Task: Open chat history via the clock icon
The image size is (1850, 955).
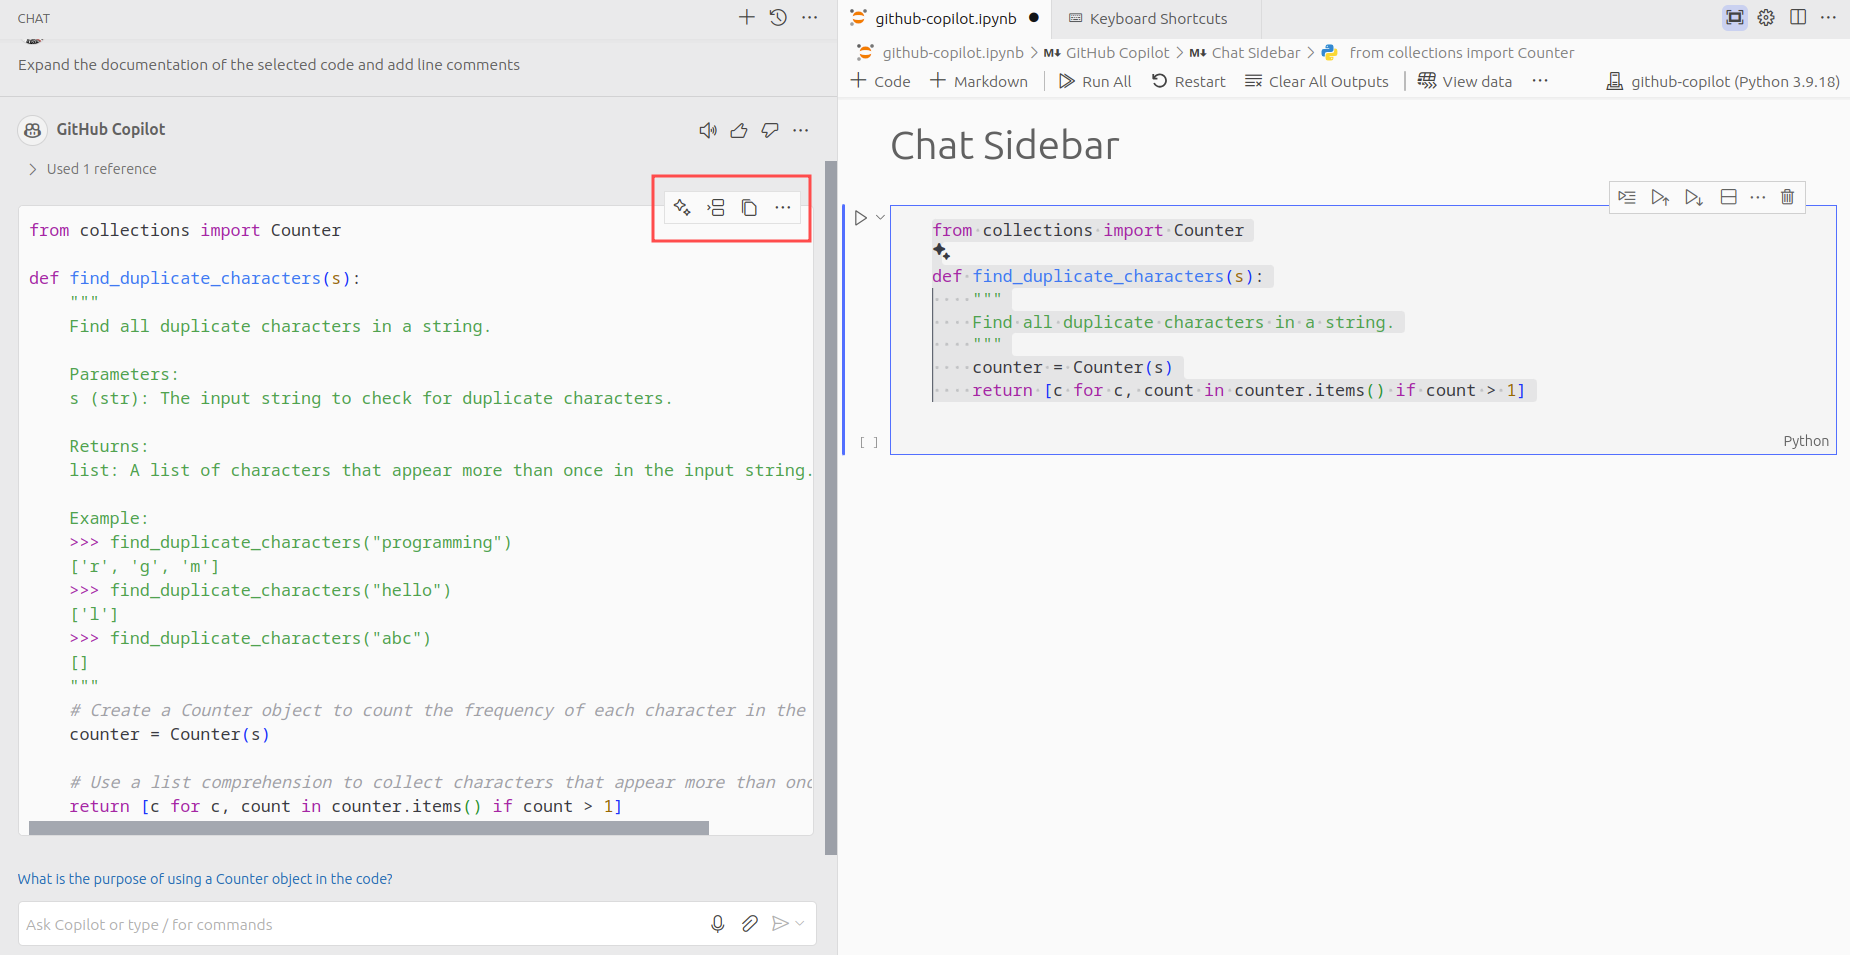Action: pyautogui.click(x=778, y=17)
